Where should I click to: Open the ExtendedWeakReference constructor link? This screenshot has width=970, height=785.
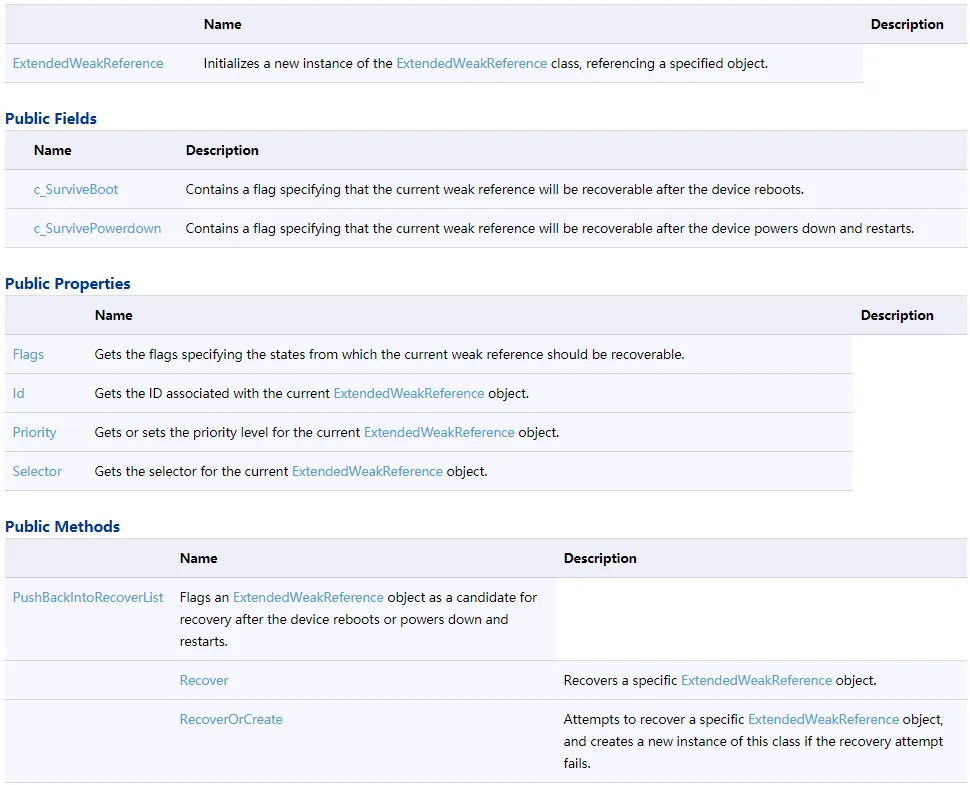pyautogui.click(x=88, y=63)
